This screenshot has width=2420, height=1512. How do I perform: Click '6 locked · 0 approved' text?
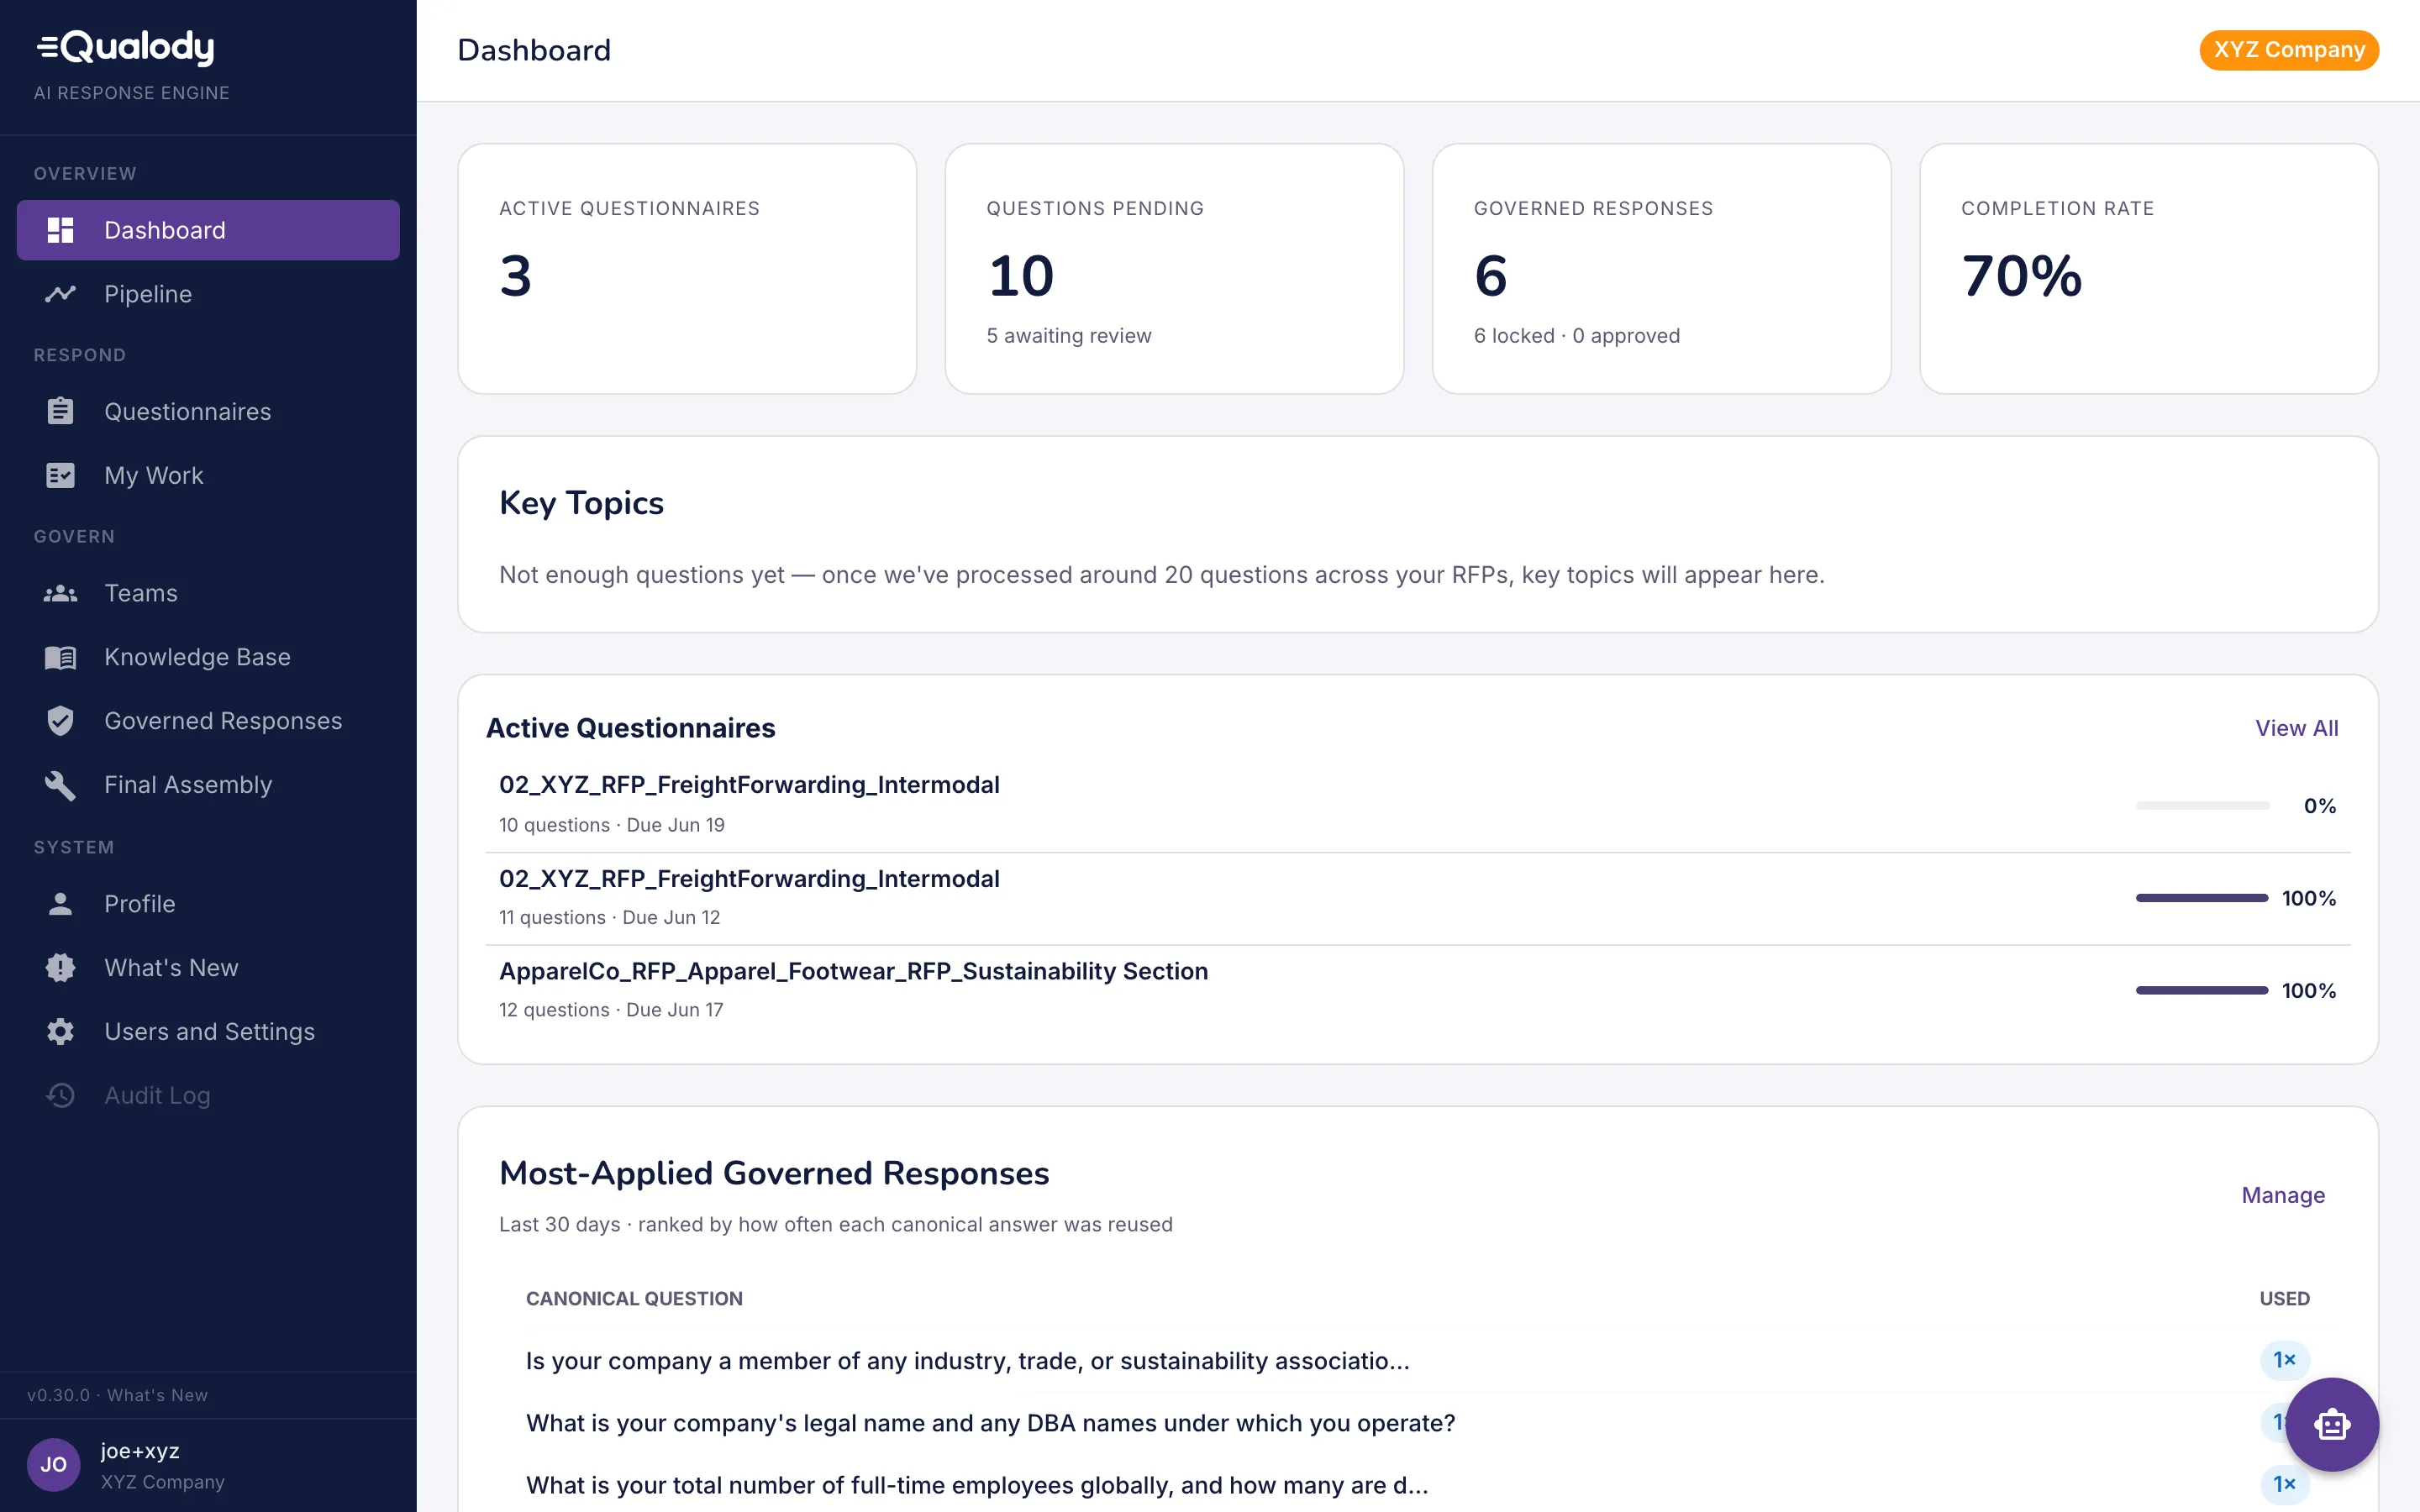1577,336
